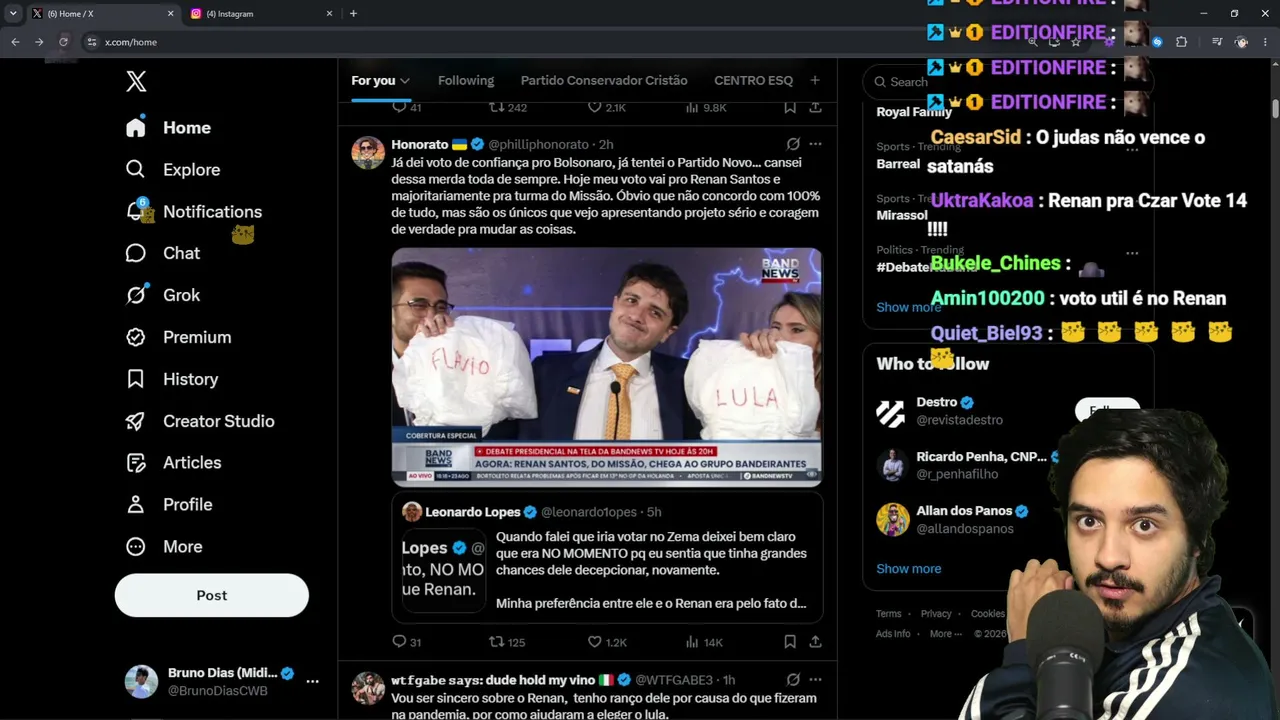This screenshot has height=720, width=1280.
Task: Like Honorato's post with 1.2K likes
Action: point(607,642)
